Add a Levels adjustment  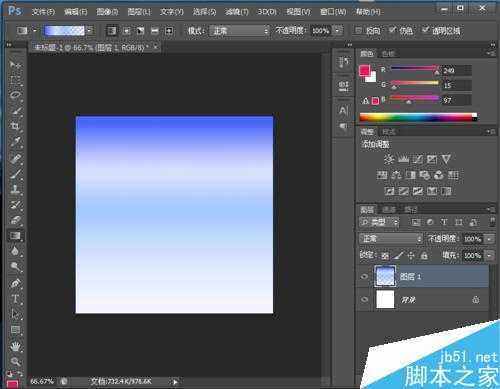tap(403, 159)
